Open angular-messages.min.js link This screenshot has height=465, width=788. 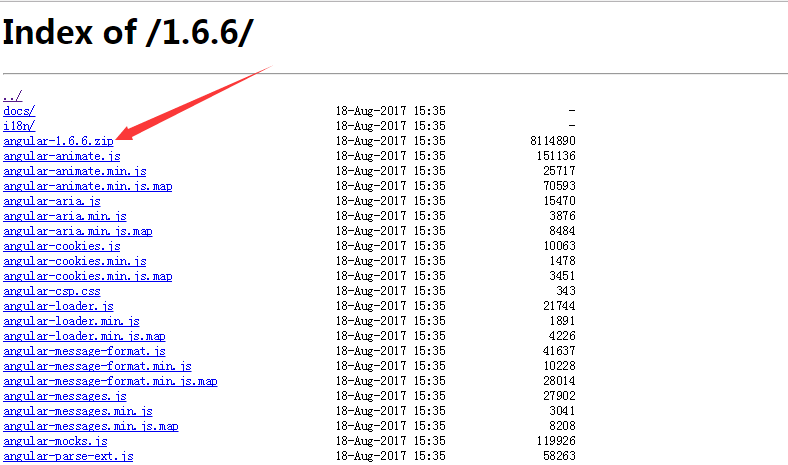pos(78,412)
